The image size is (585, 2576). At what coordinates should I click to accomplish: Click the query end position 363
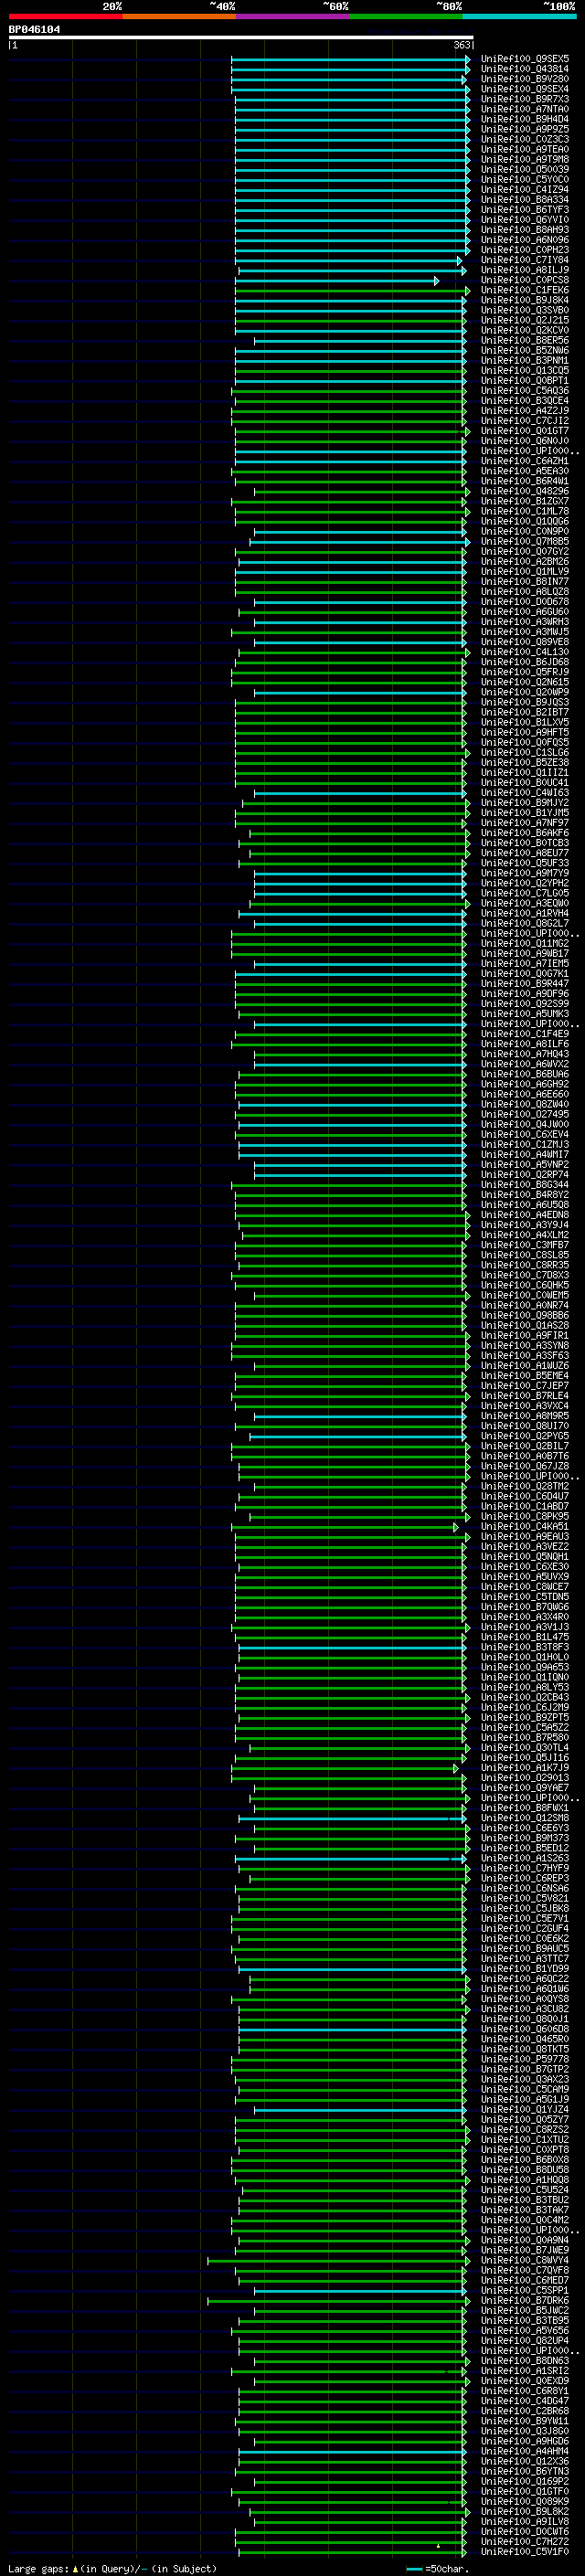pos(462,45)
